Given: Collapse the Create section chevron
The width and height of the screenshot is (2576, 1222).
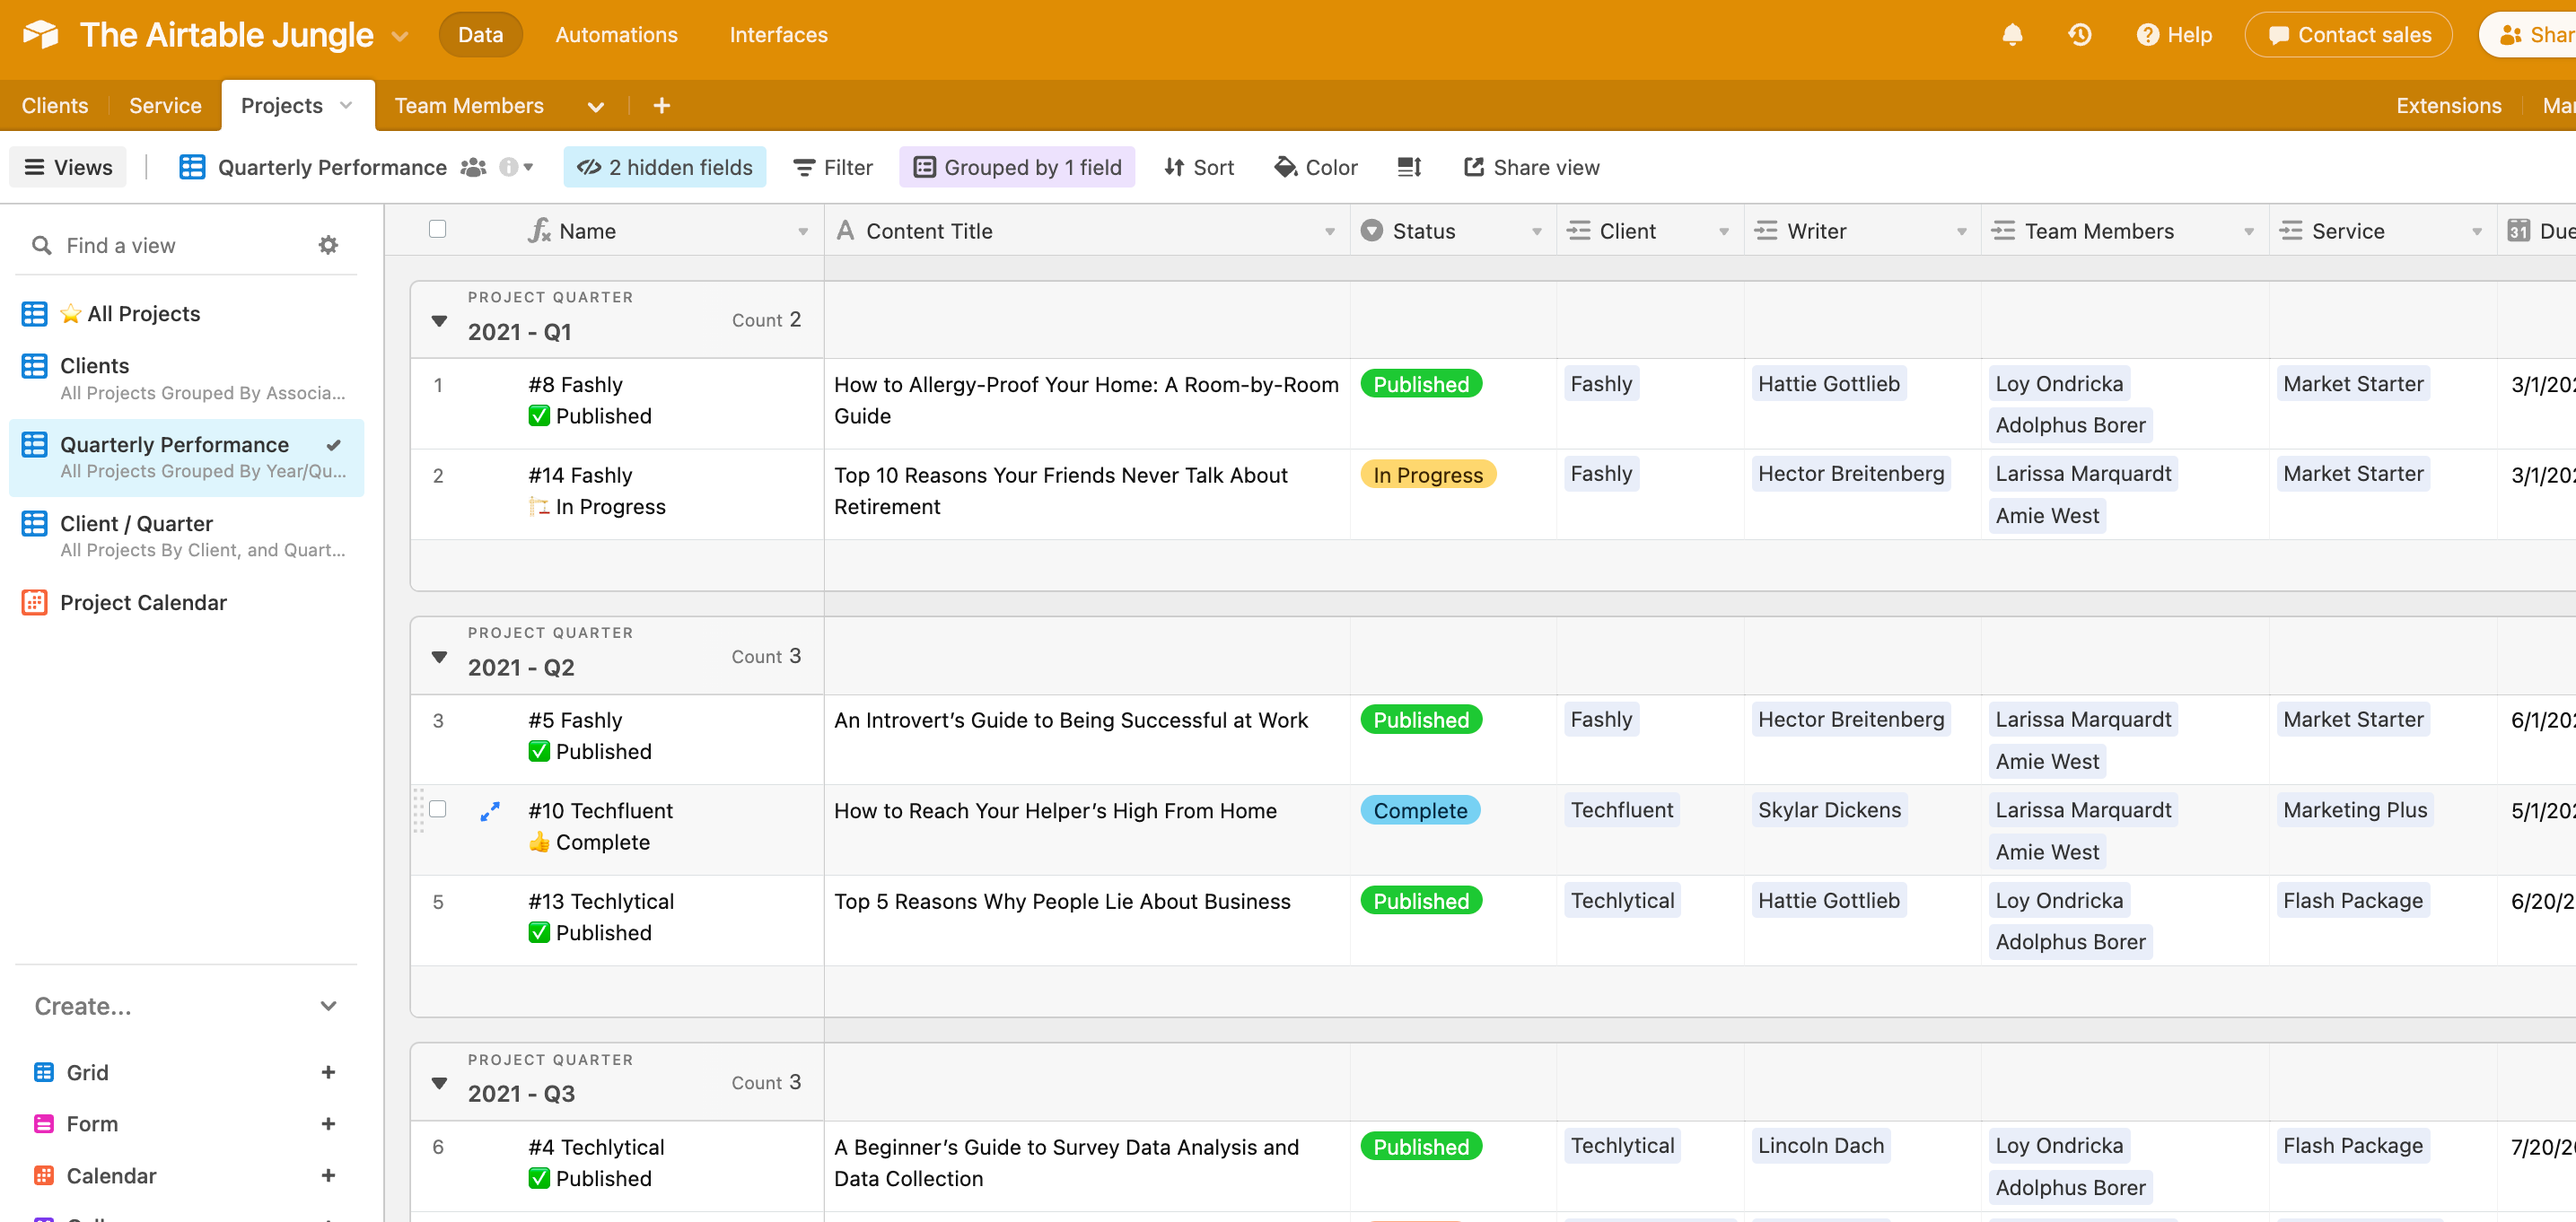Looking at the screenshot, I should [328, 1006].
